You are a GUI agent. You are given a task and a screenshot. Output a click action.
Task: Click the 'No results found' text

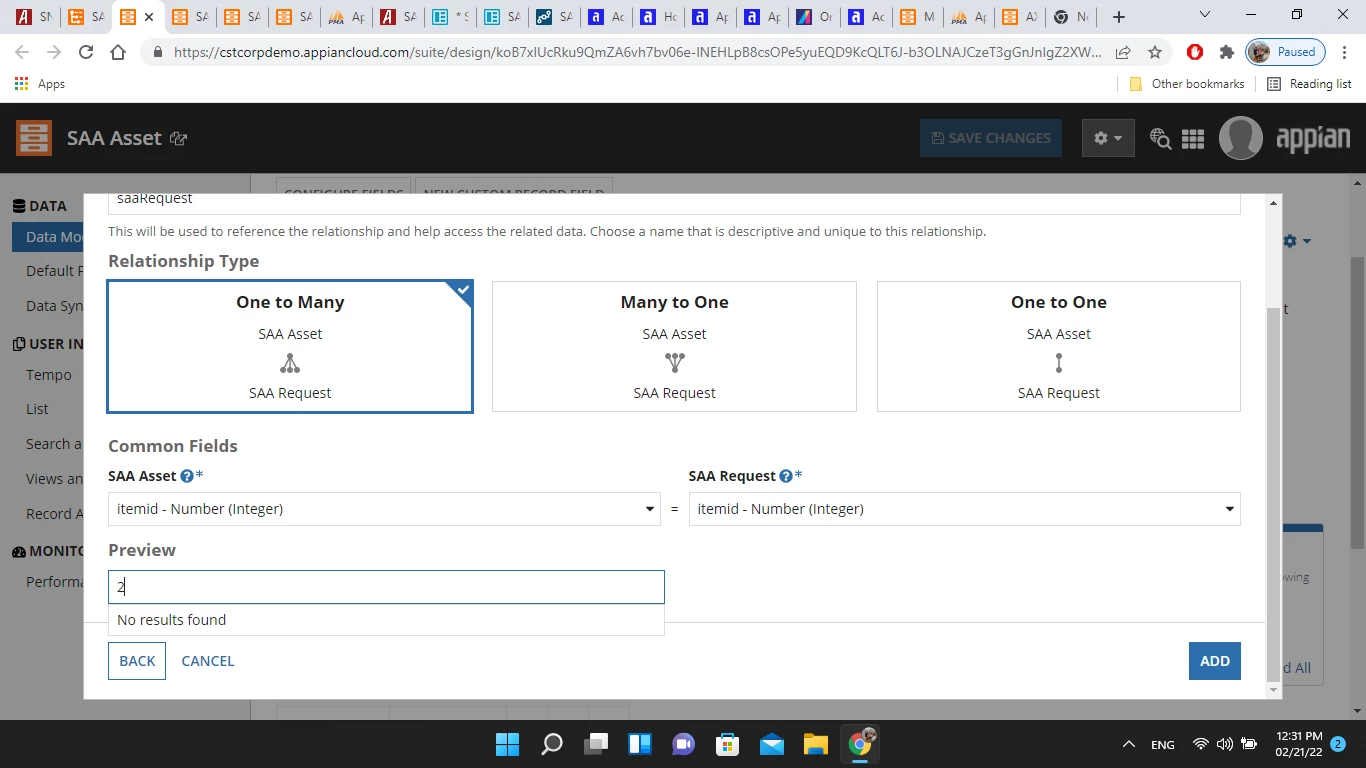(x=172, y=620)
